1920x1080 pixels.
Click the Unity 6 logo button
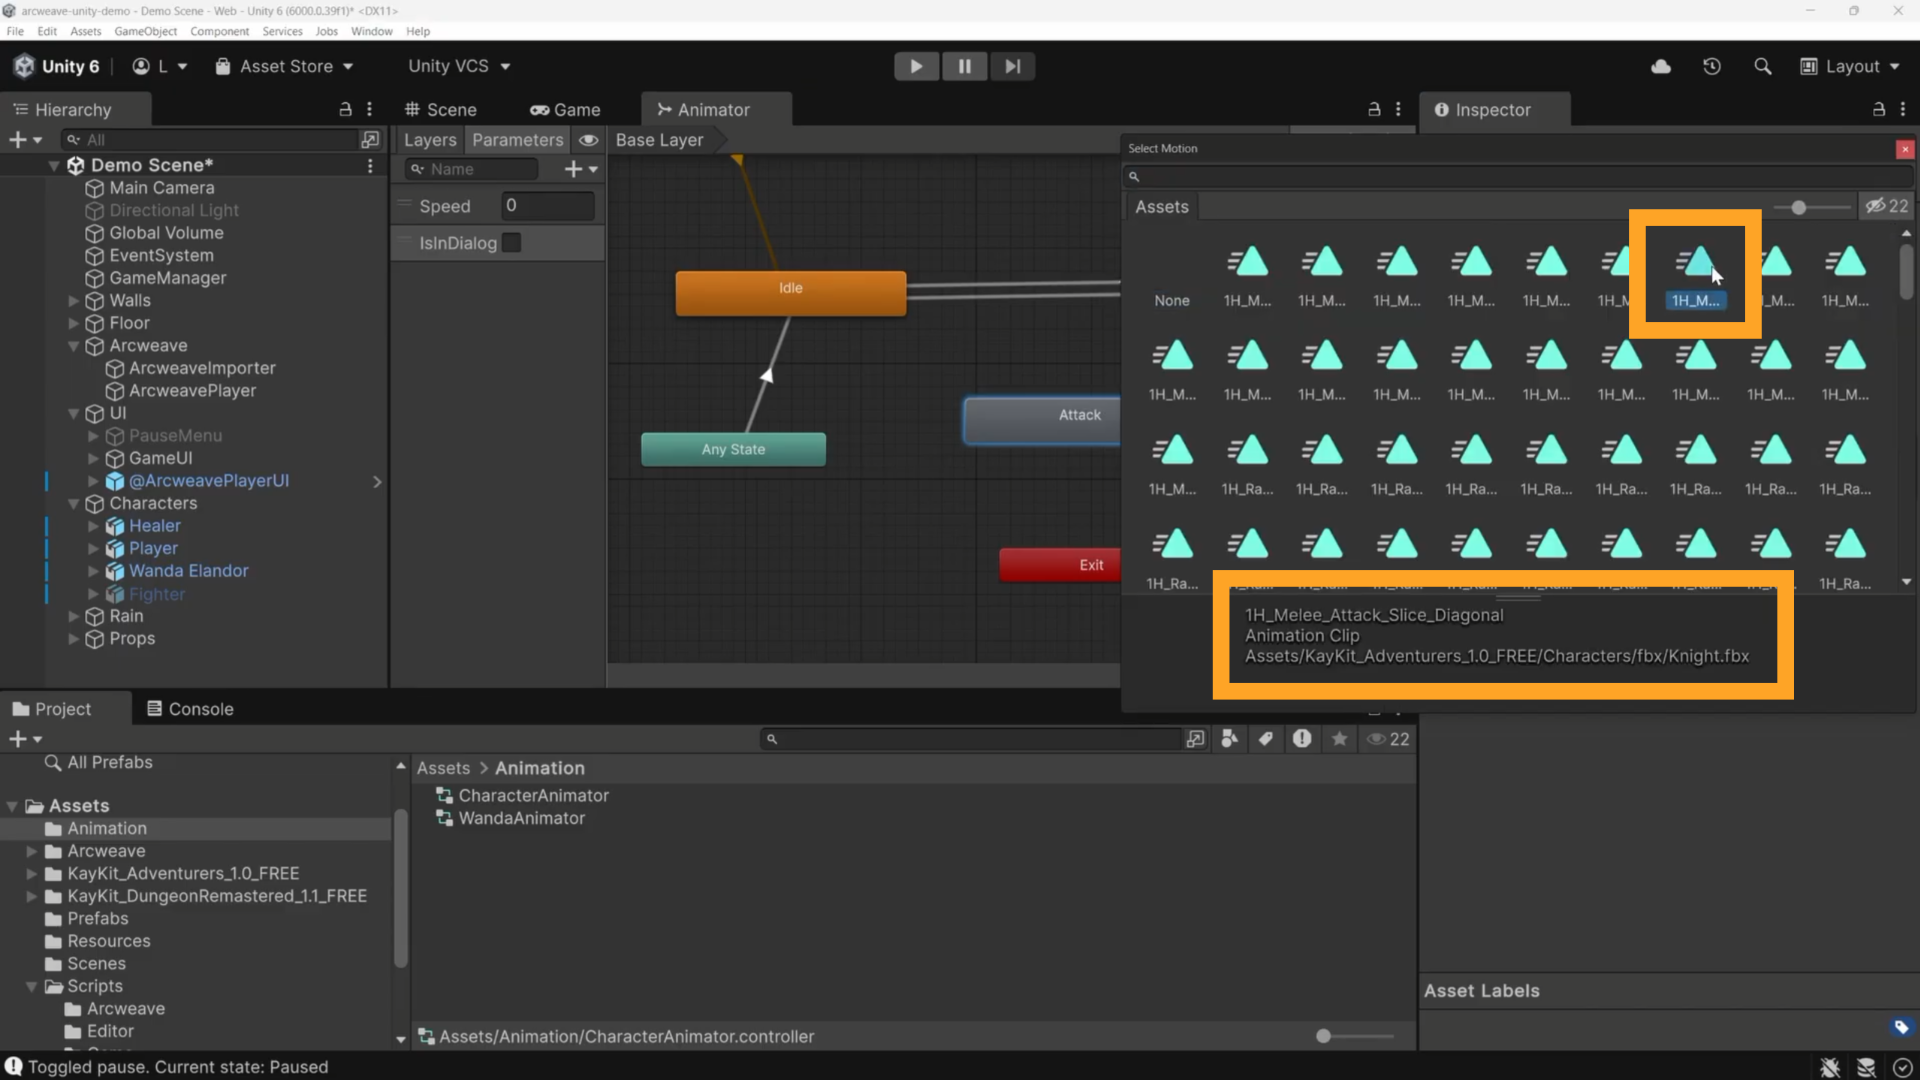(56, 66)
